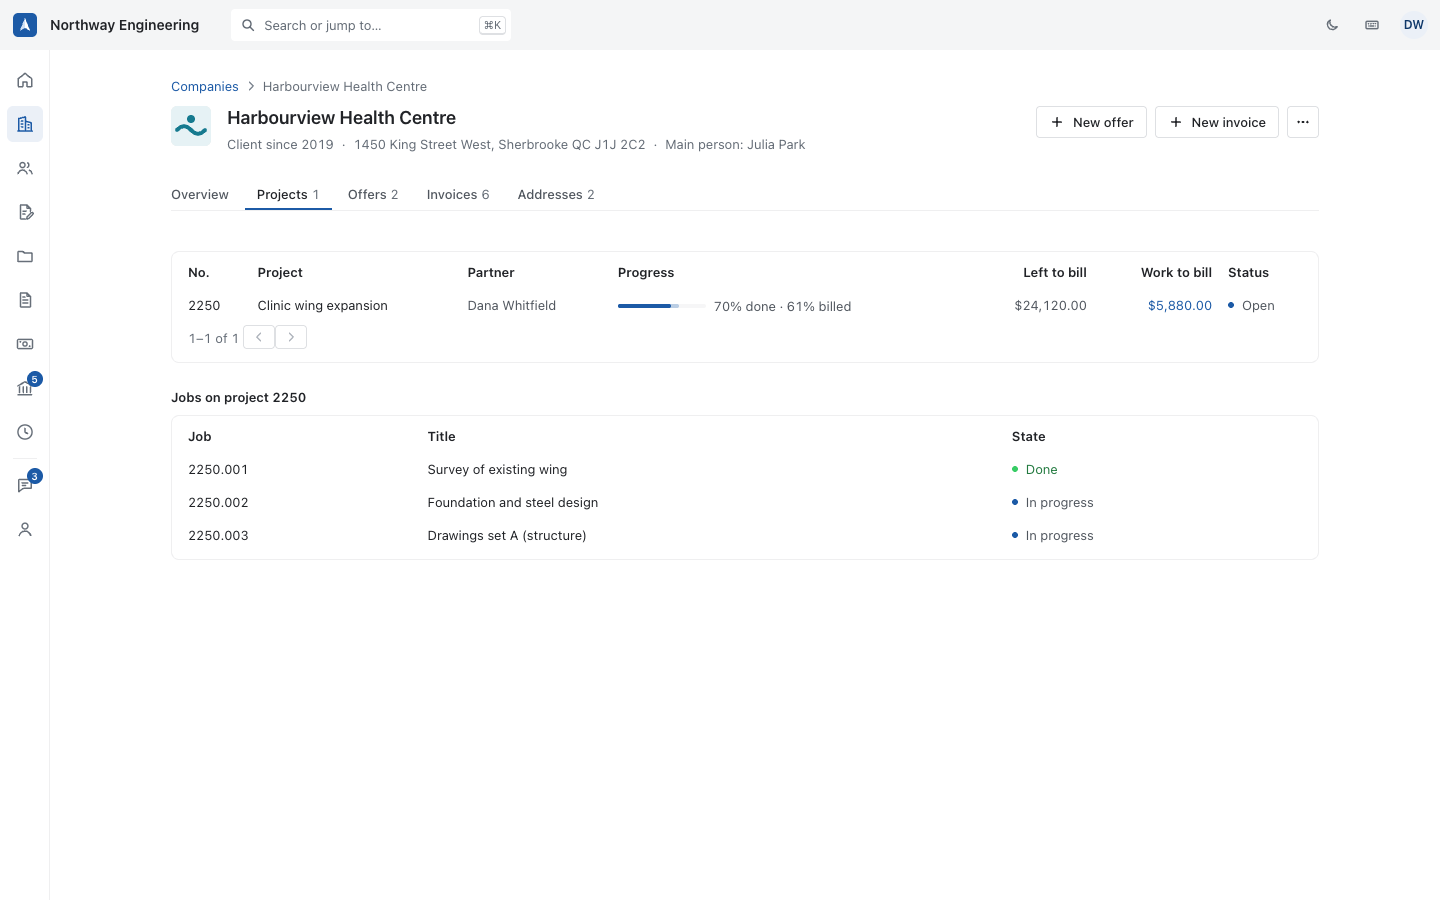Switch to the Offers tab
1440x900 pixels.
tap(373, 194)
